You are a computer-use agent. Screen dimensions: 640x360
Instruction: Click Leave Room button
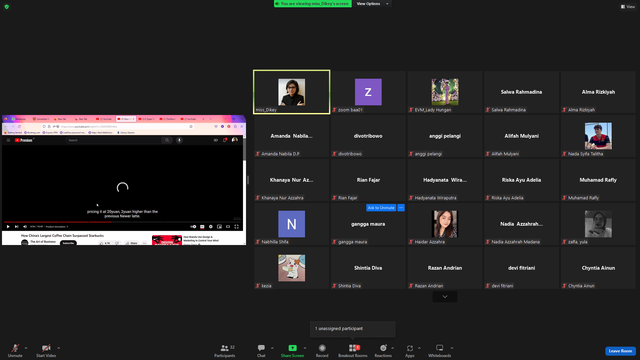[x=620, y=351]
